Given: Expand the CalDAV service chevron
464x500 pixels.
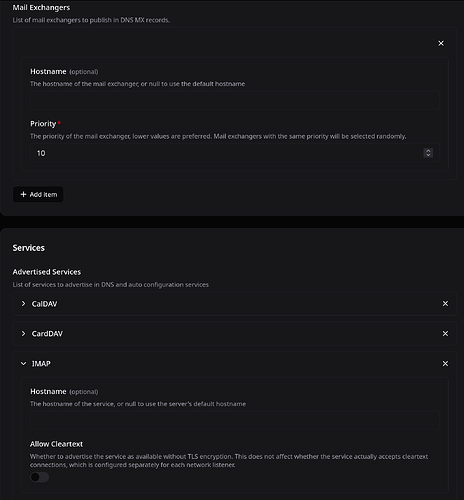Looking at the screenshot, I should click(x=23, y=304).
